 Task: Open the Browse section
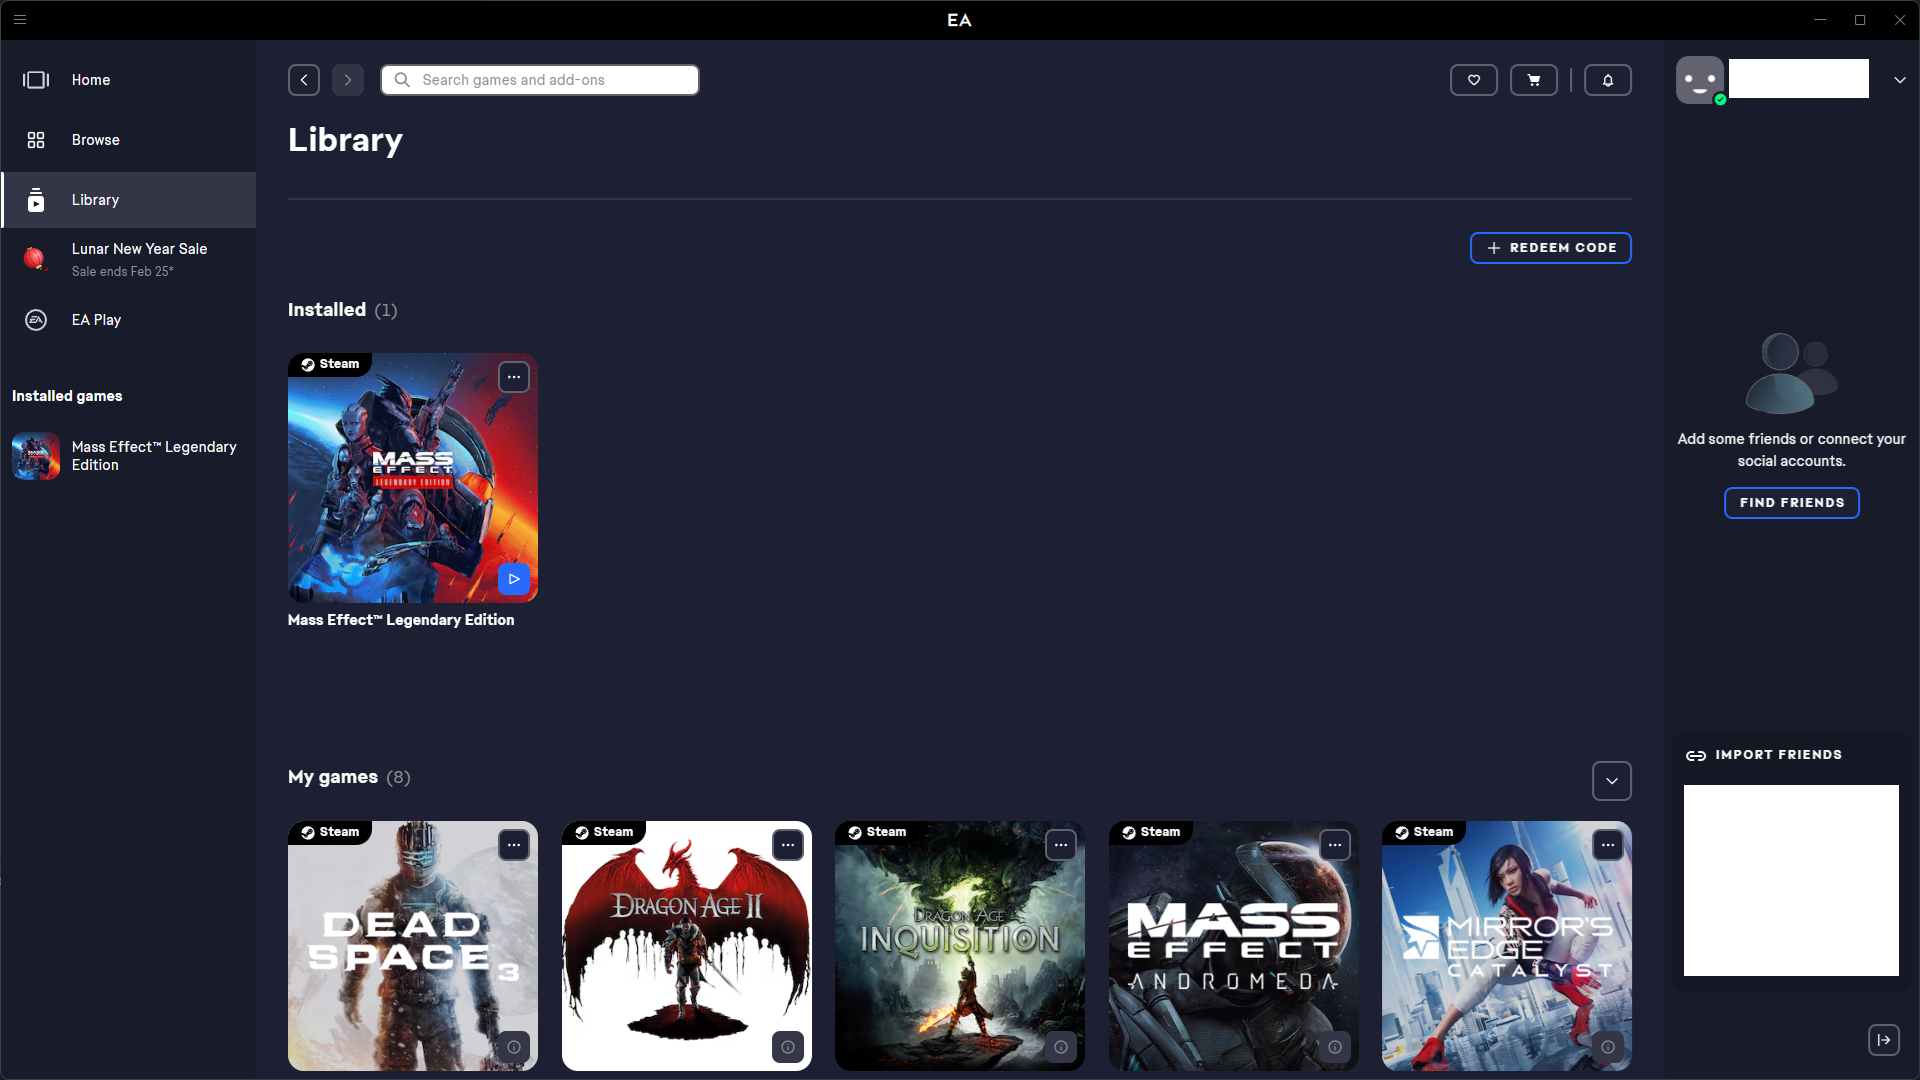point(95,140)
